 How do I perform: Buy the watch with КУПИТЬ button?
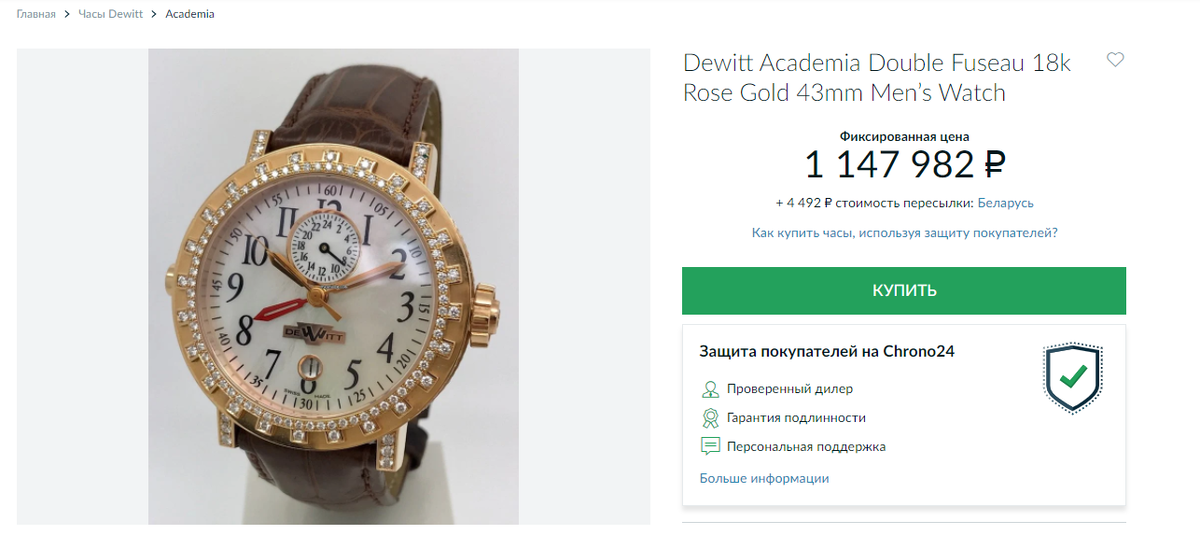[904, 291]
